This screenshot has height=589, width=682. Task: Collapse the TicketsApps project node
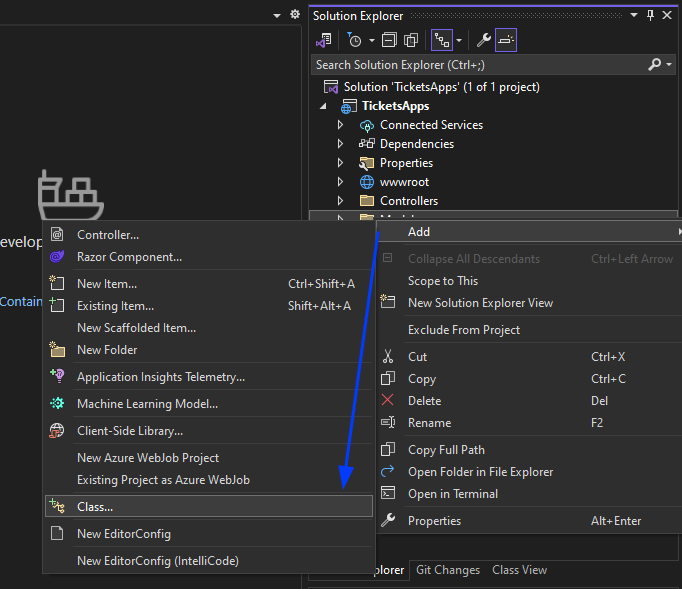323,106
